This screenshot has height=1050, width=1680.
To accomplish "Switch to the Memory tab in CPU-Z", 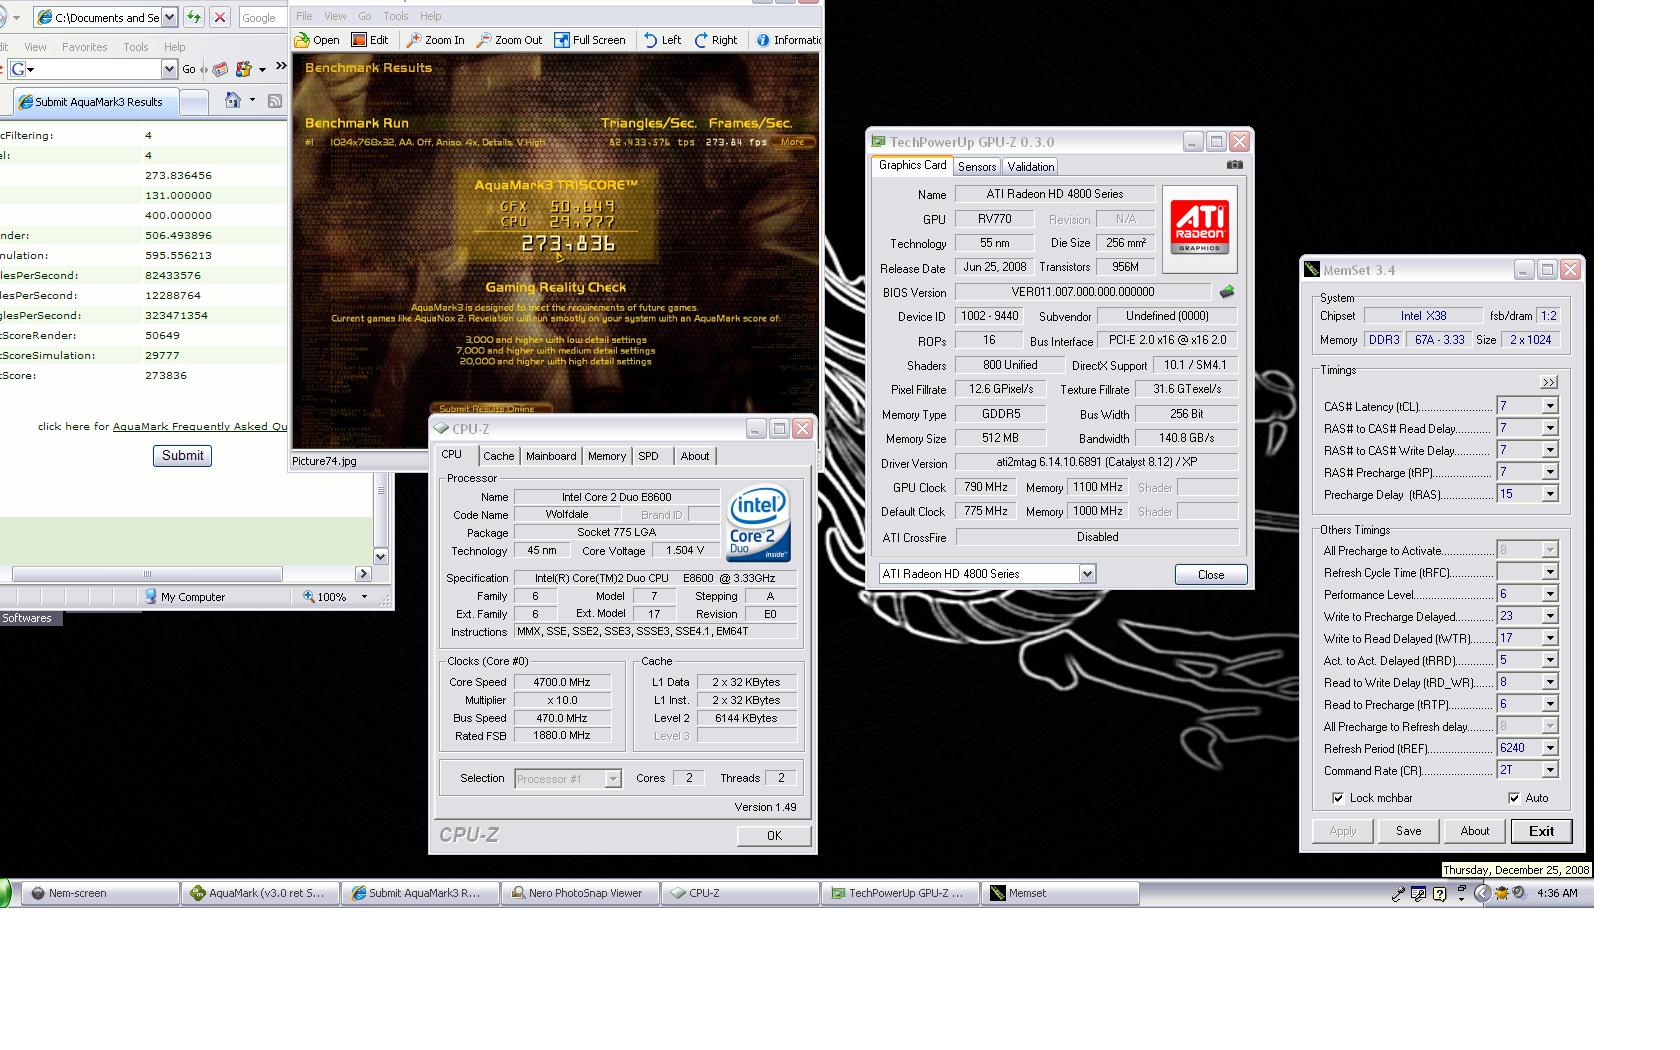I will (x=606, y=456).
